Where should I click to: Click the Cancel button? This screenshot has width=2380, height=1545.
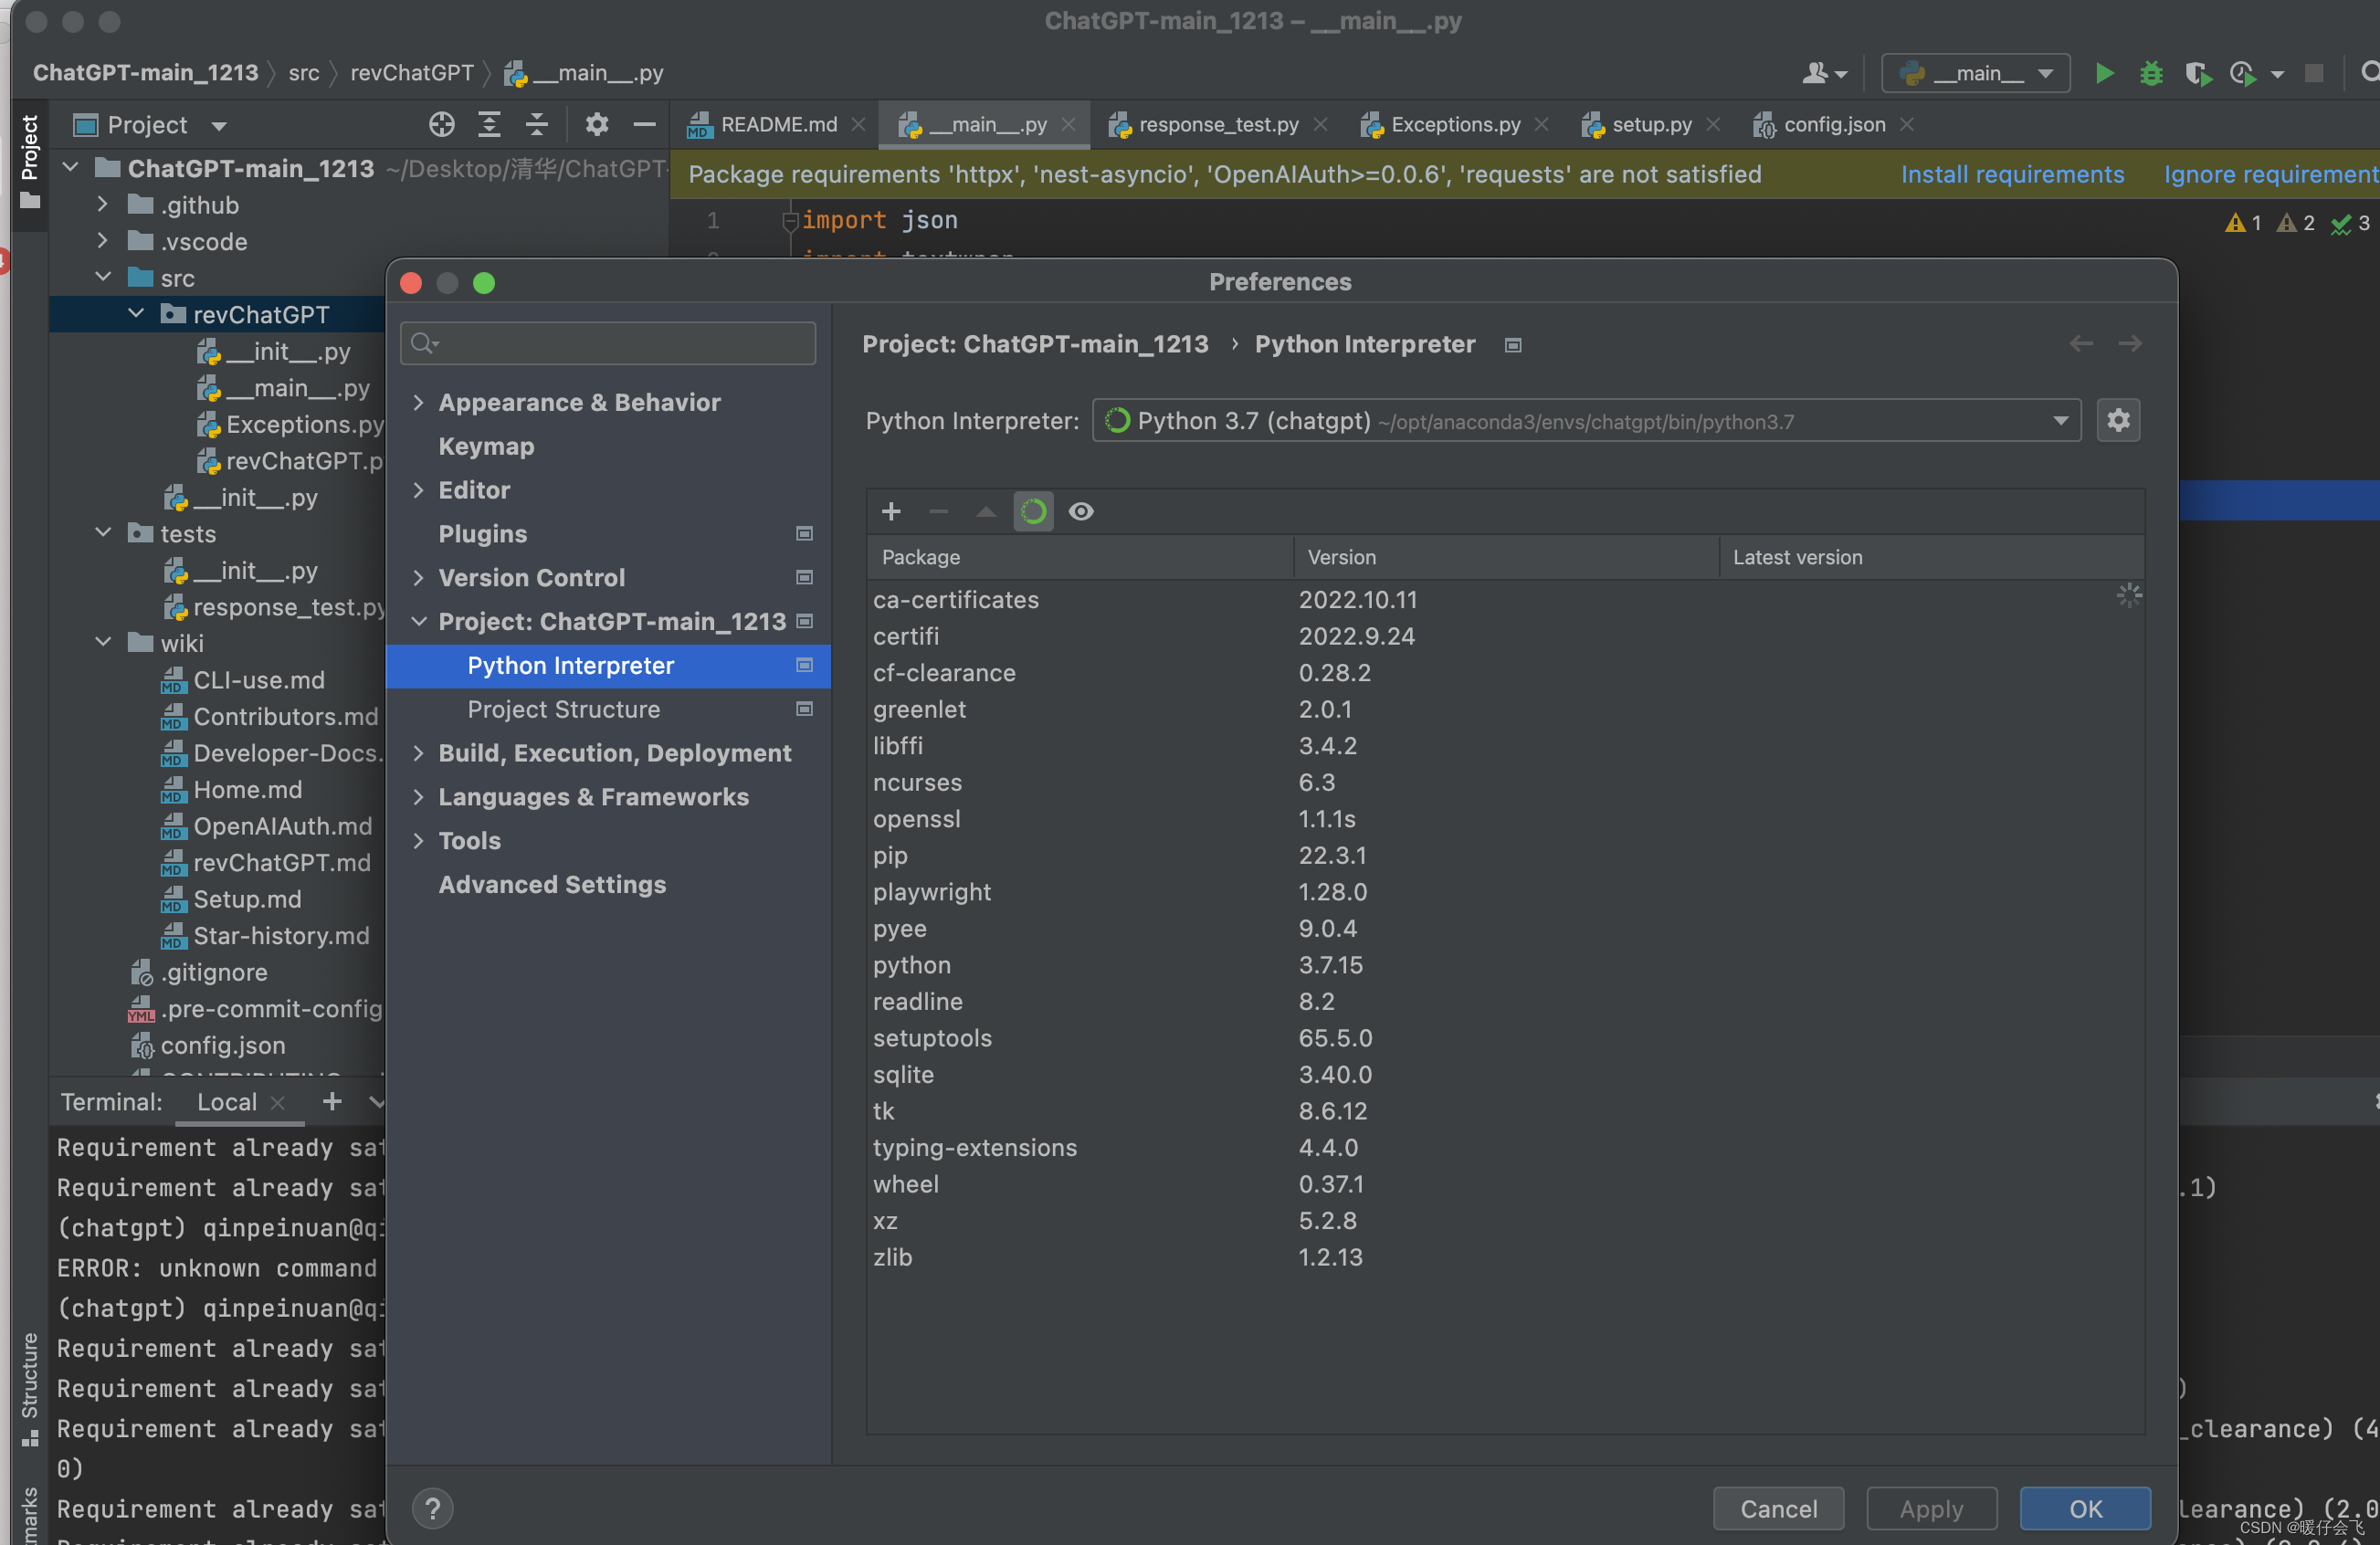click(1778, 1508)
